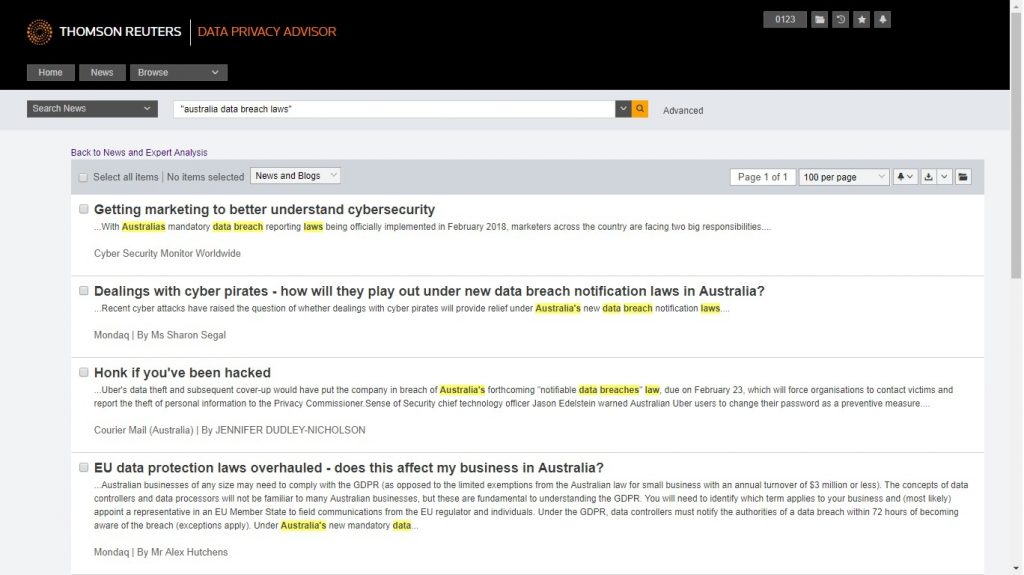Open the Dealings with cyber pirates article
Viewport: 1024px width, 575px height.
point(429,291)
